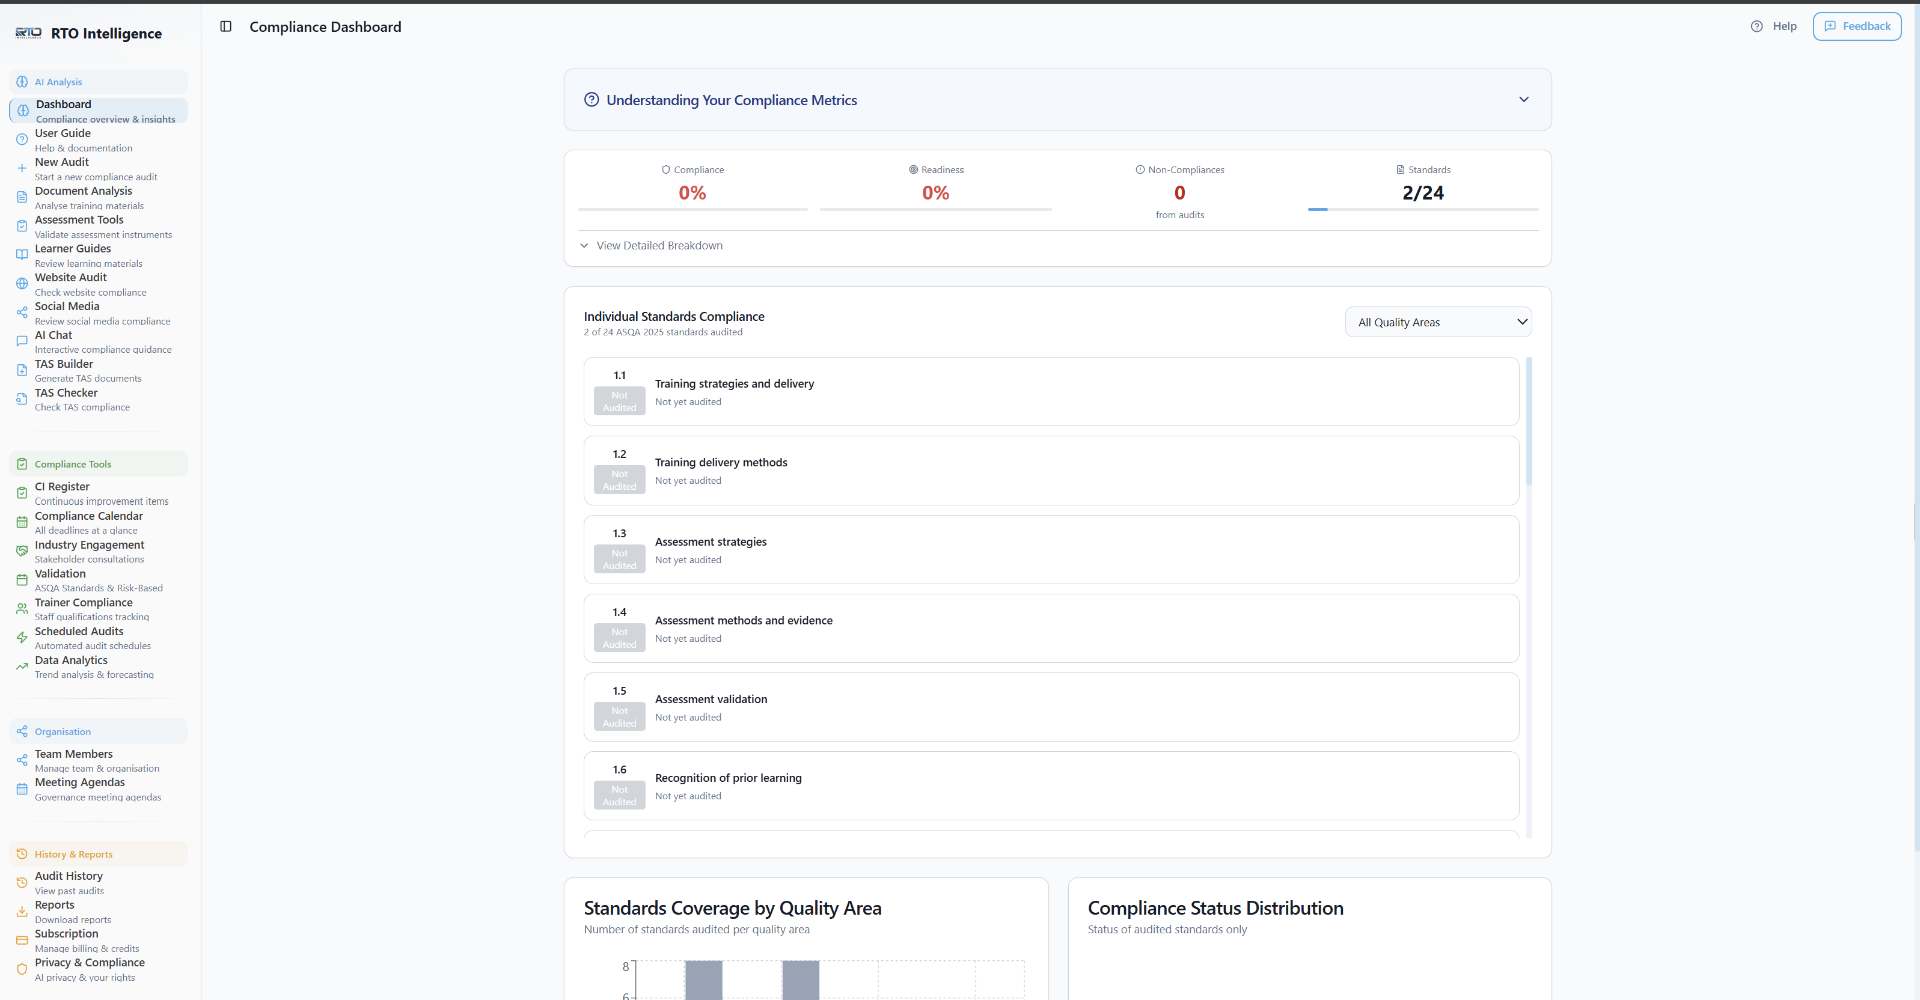The image size is (1920, 1000).
Task: Click the Learner Guides book icon
Action: tap(22, 255)
